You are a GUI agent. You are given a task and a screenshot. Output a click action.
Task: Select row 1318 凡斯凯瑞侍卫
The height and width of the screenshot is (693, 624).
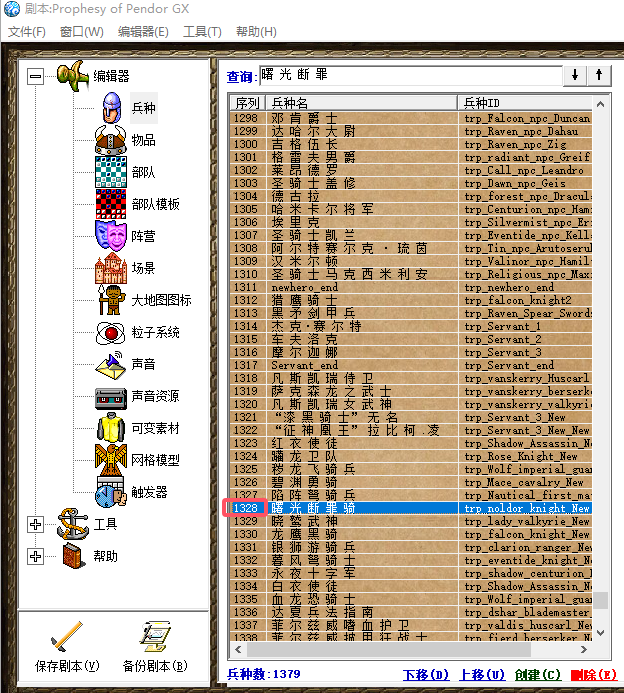[x=411, y=378]
